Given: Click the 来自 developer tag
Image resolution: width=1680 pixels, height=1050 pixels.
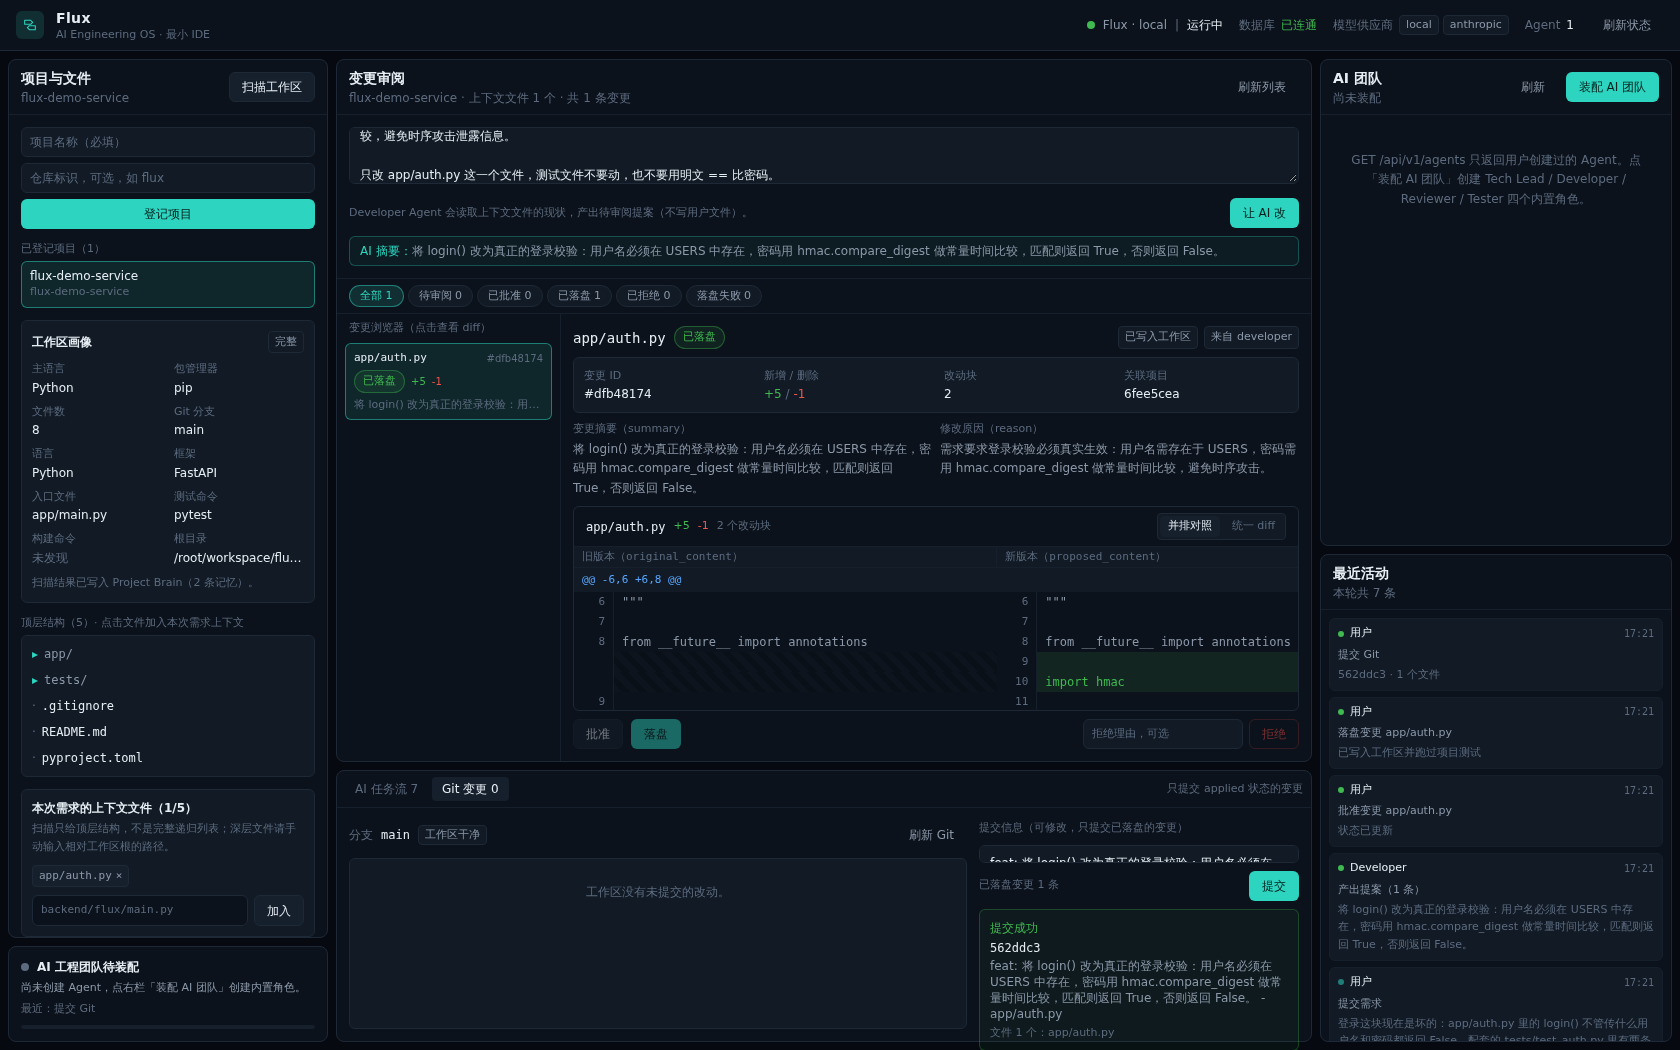Looking at the screenshot, I should (1251, 337).
